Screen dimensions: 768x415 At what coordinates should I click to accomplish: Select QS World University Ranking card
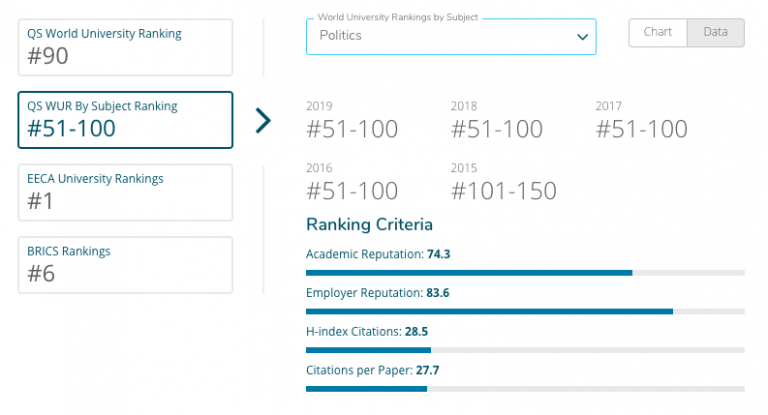point(125,47)
